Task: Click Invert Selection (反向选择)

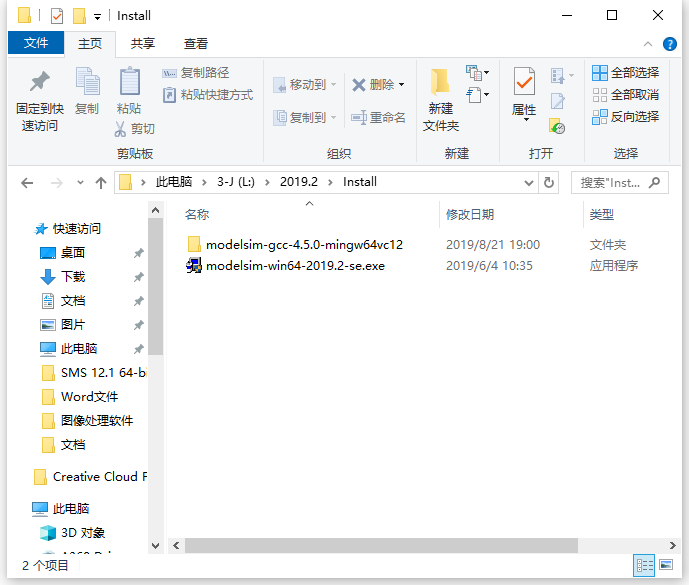Action: pyautogui.click(x=625, y=117)
